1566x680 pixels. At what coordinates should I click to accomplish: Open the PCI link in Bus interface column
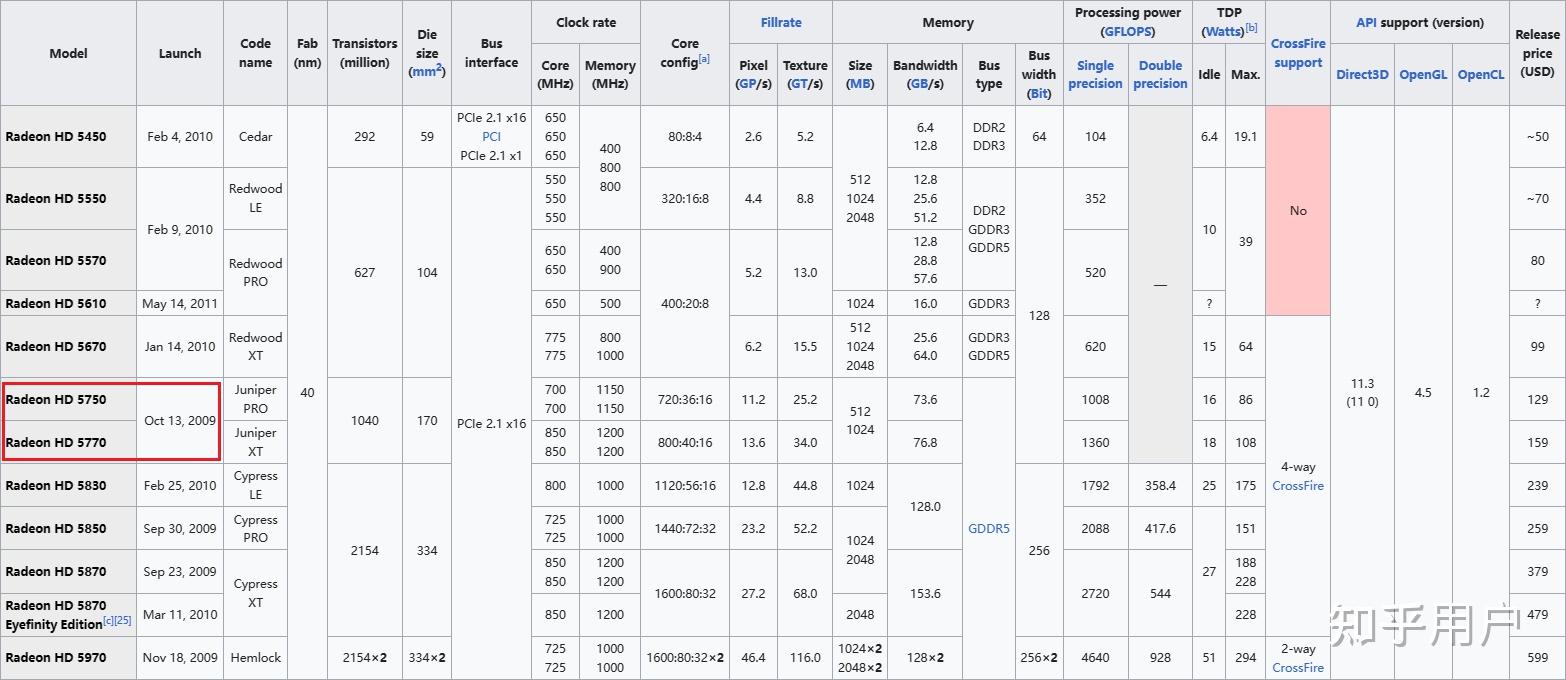(x=491, y=136)
